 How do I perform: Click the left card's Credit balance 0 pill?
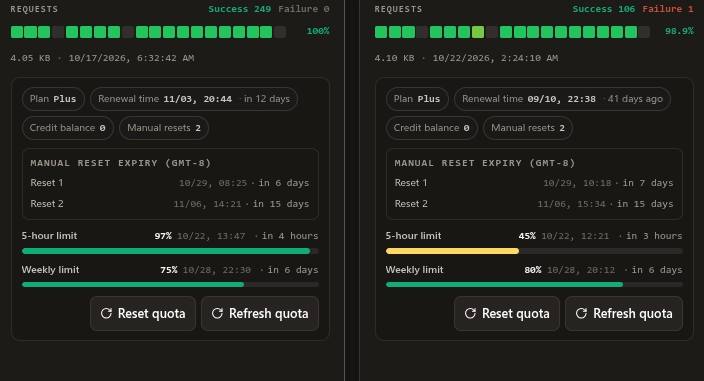pyautogui.click(x=68, y=128)
